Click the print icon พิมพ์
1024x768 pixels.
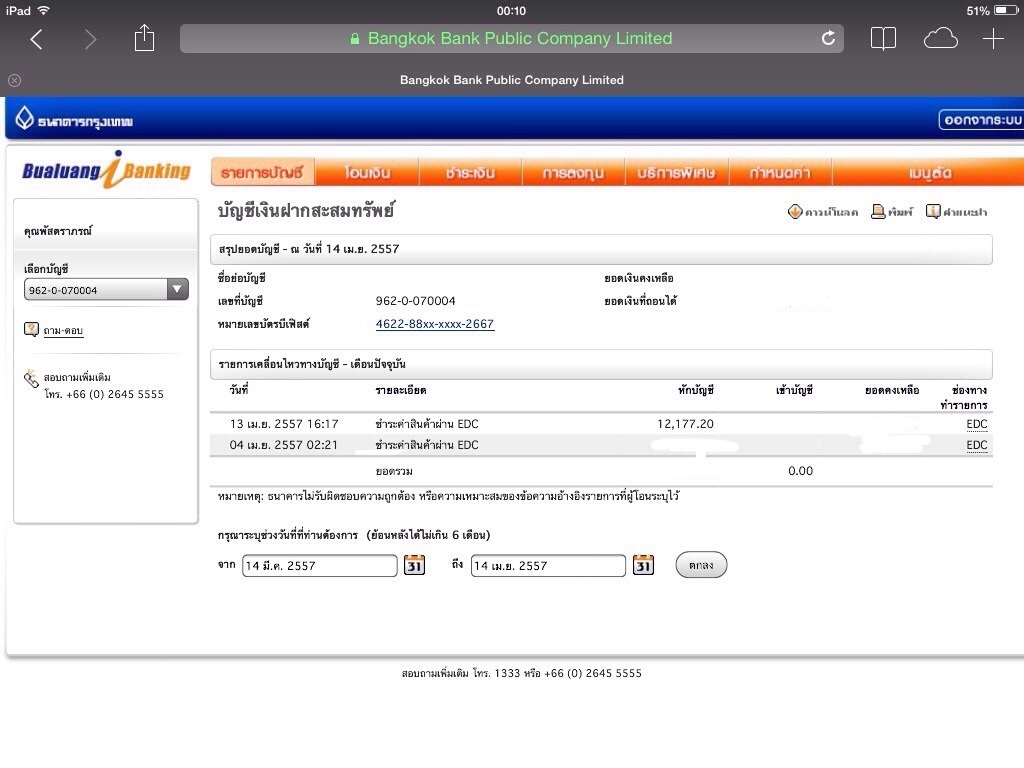[x=878, y=212]
